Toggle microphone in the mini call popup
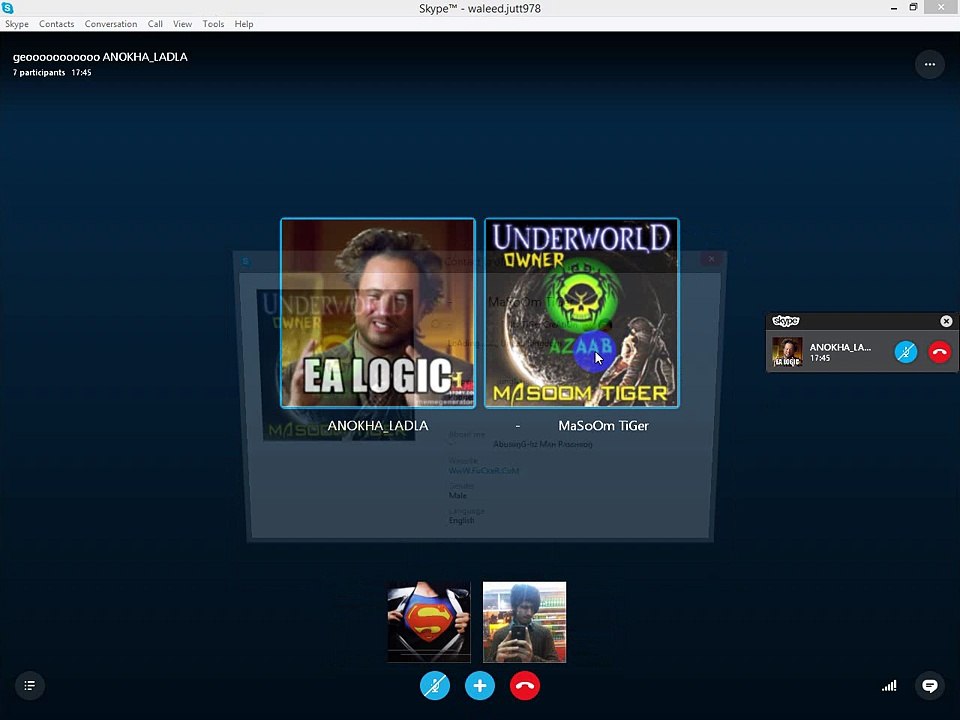The image size is (960, 720). 906,352
